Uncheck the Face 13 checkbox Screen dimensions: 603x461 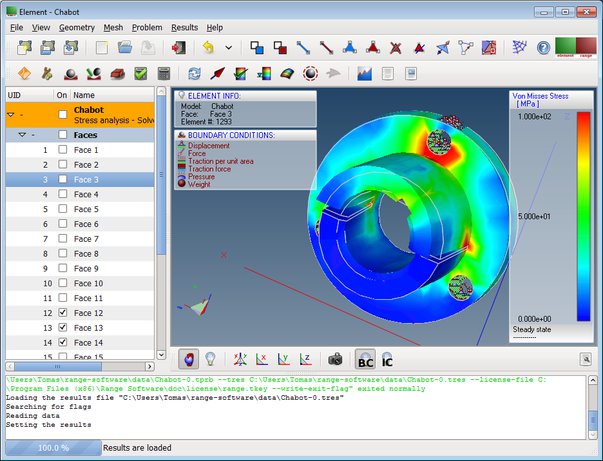pyautogui.click(x=63, y=327)
